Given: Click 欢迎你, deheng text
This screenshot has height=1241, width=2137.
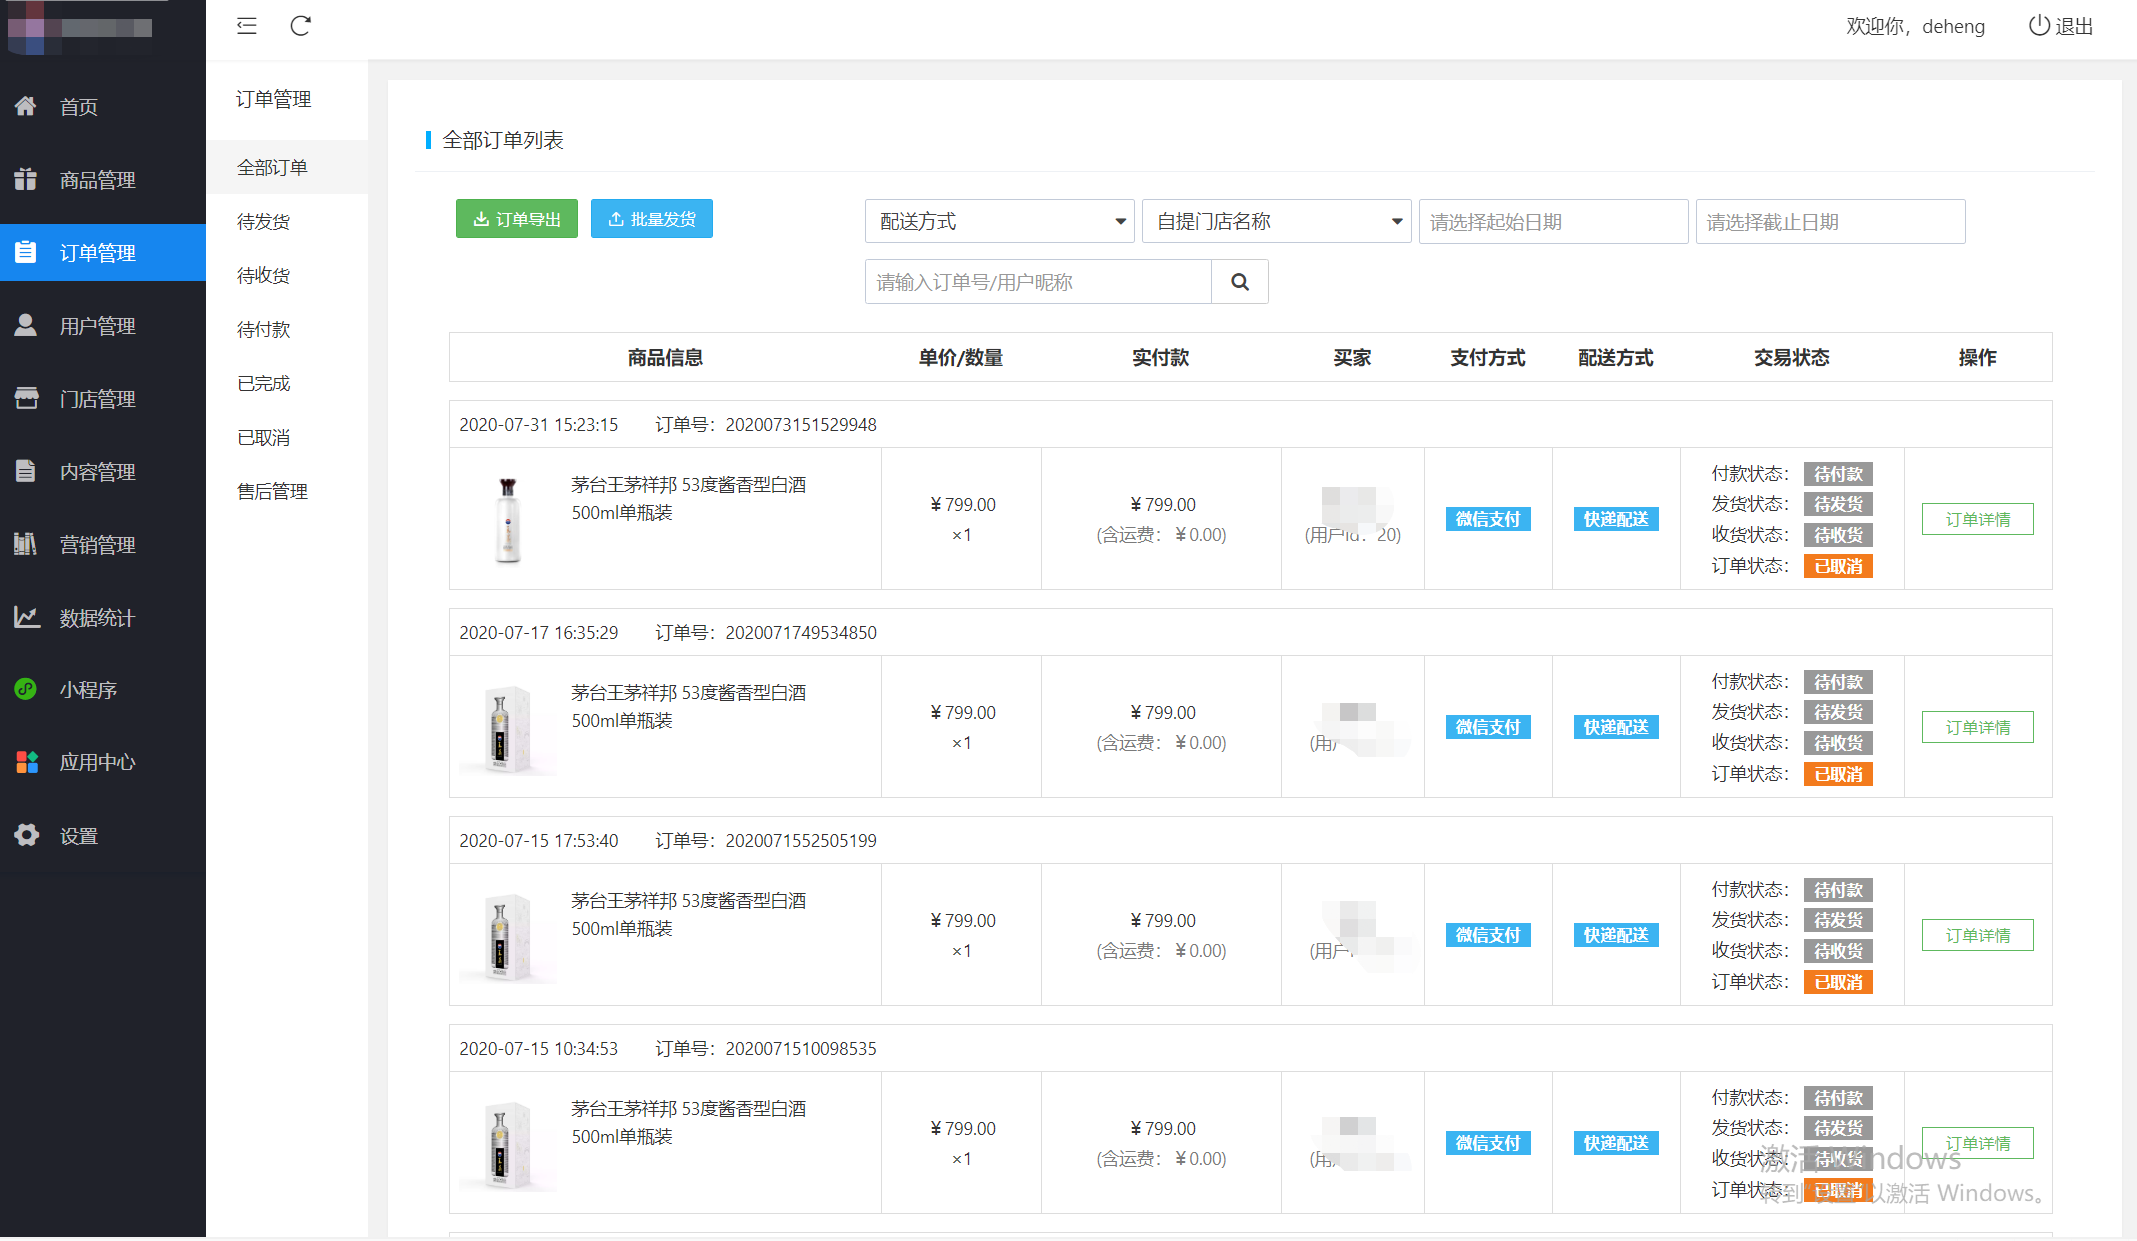Looking at the screenshot, I should 1915,26.
